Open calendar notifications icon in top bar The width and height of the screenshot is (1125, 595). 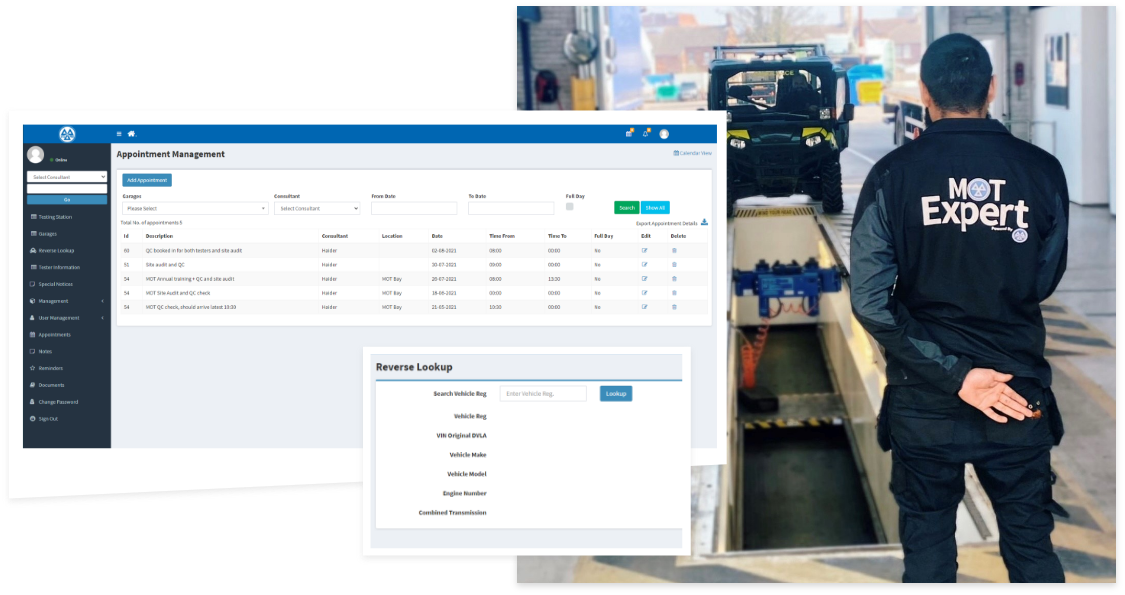(629, 133)
